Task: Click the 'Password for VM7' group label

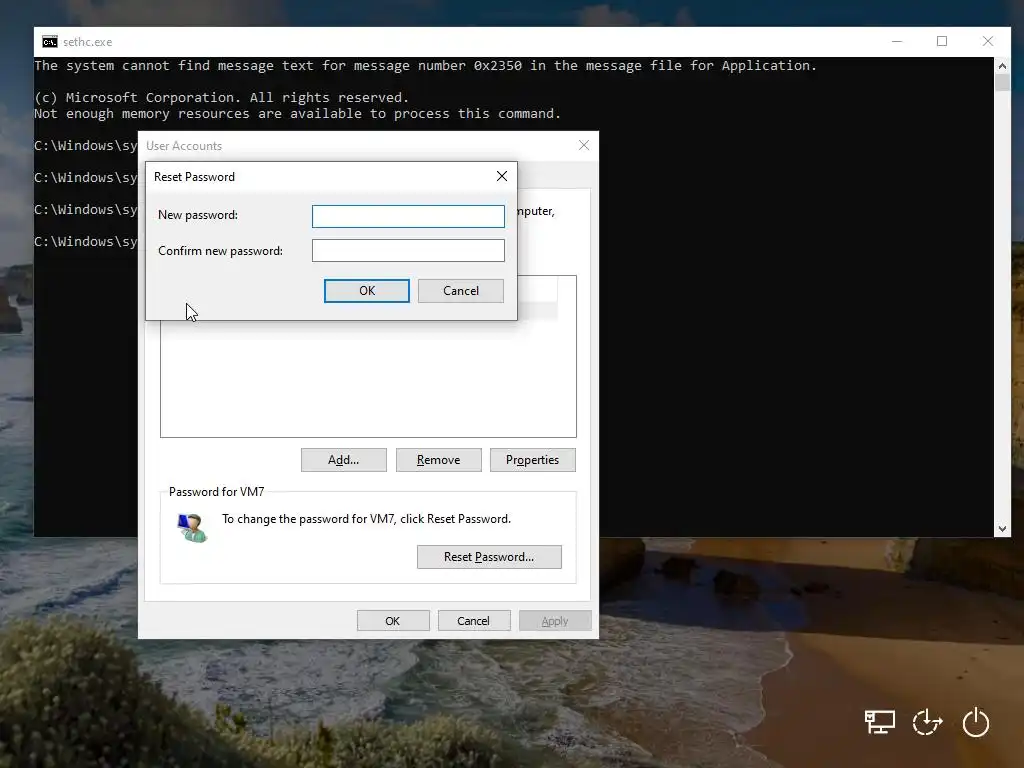Action: coord(216,492)
